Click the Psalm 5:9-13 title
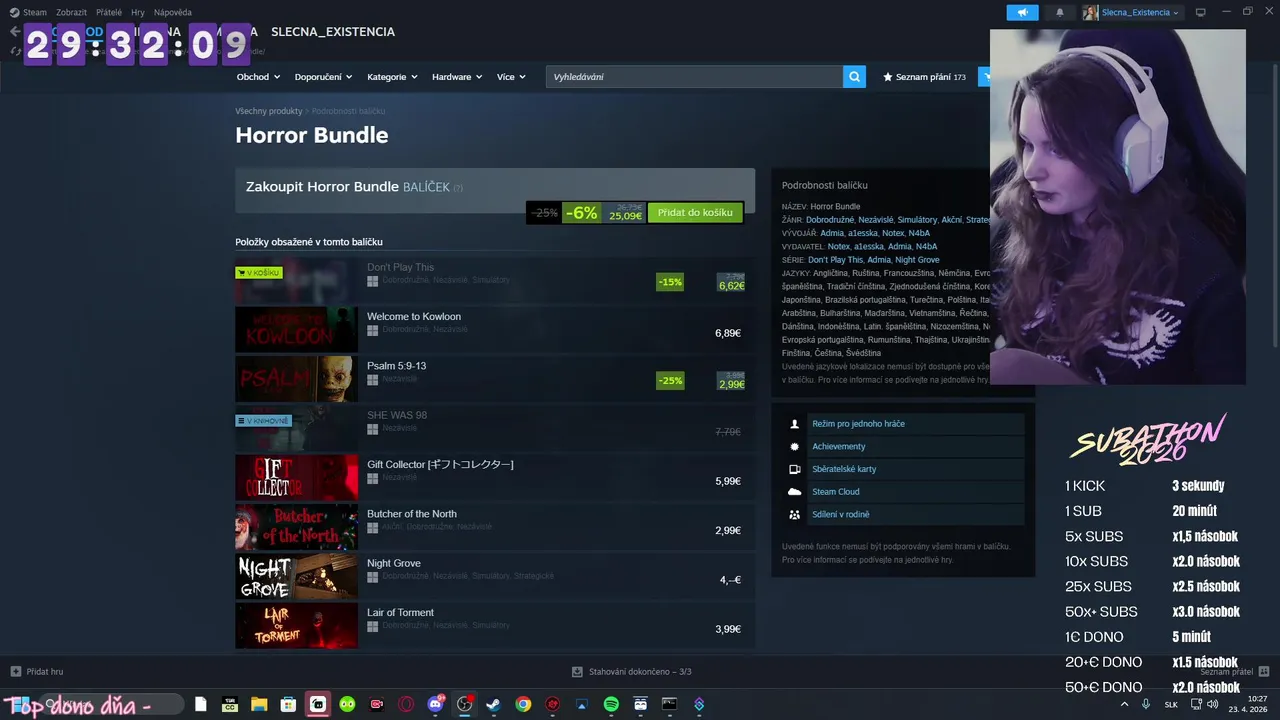The image size is (1280, 720). 396,366
